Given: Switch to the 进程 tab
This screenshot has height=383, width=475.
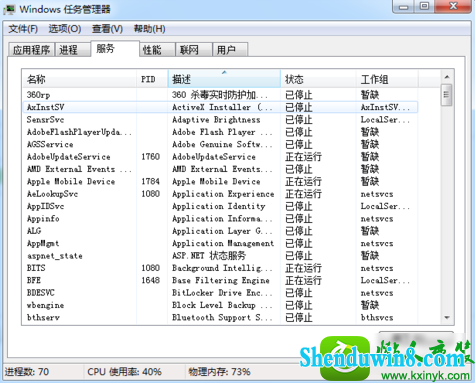Looking at the screenshot, I should (x=72, y=50).
